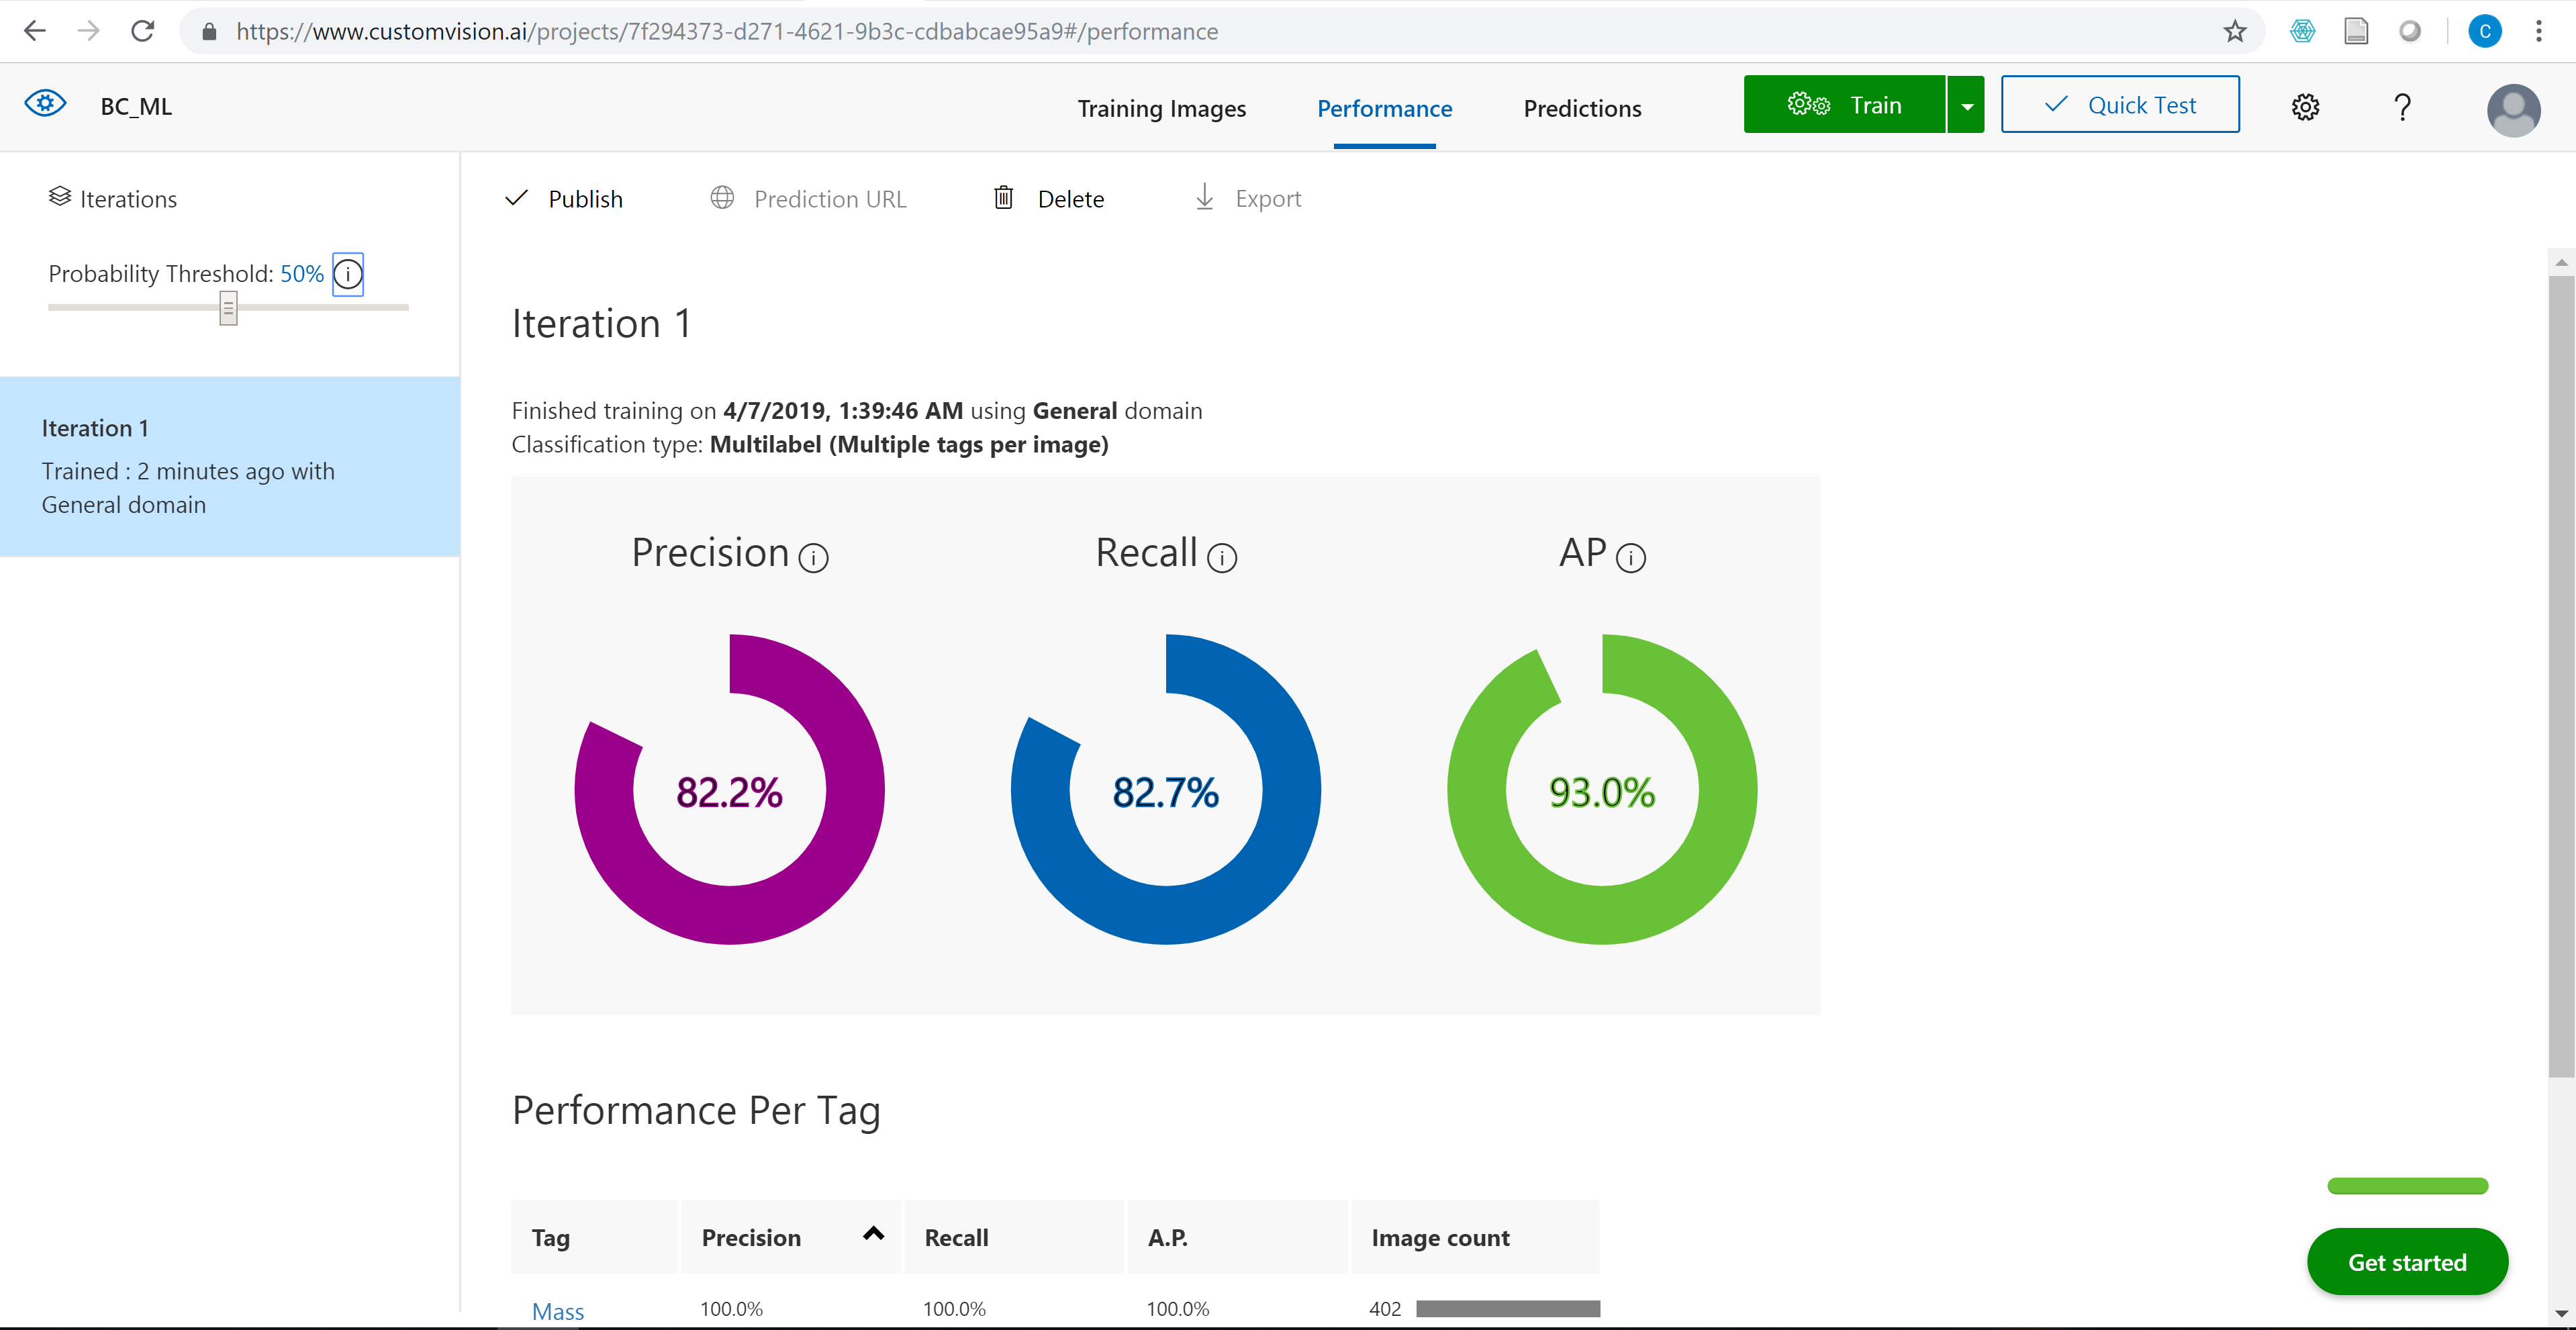Click the Quick Test button
The width and height of the screenshot is (2576, 1330).
point(2120,105)
